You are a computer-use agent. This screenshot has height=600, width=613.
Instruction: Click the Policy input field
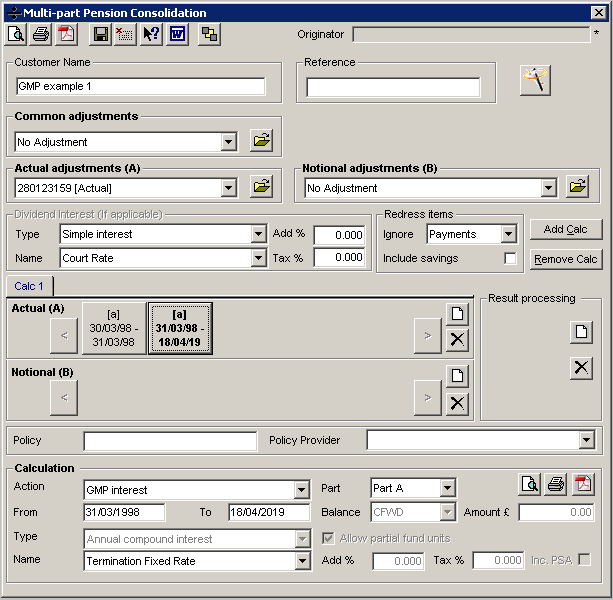[170, 441]
